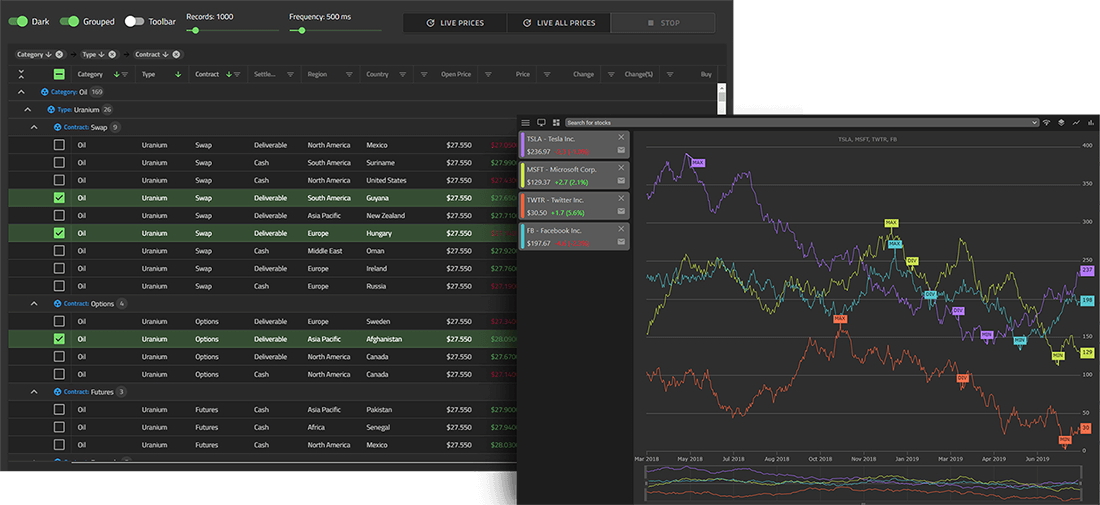
Task: Switch to the bar chart type icon
Action: (1090, 122)
